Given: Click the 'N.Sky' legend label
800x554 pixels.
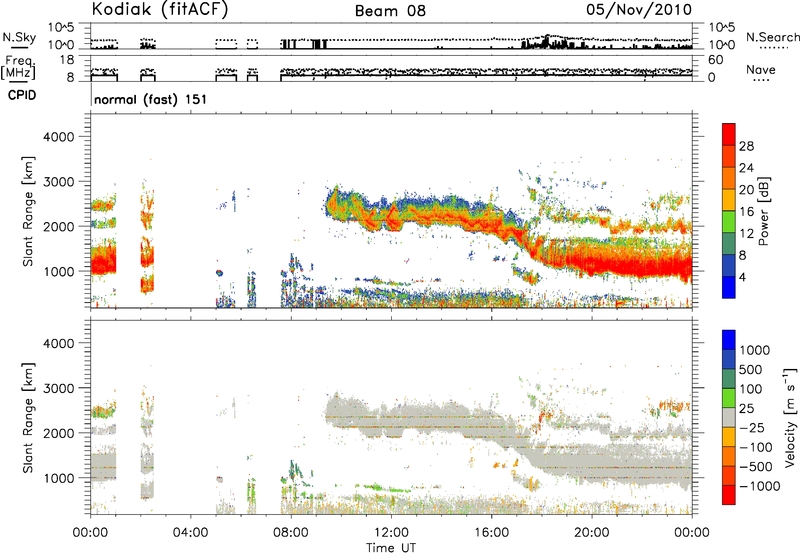Looking at the screenshot, I should 19,37.
